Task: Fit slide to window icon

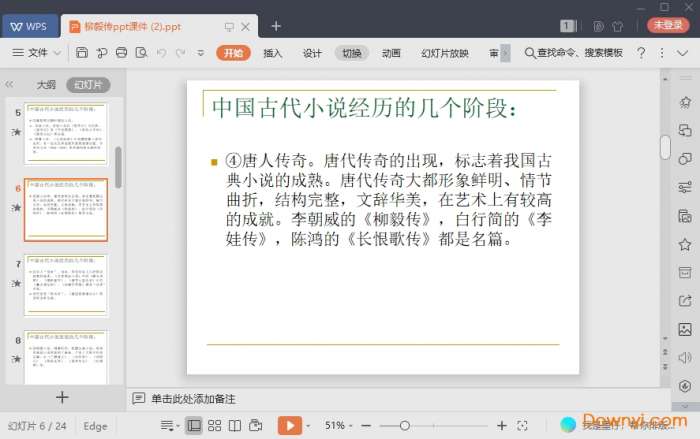Action: pyautogui.click(x=522, y=426)
